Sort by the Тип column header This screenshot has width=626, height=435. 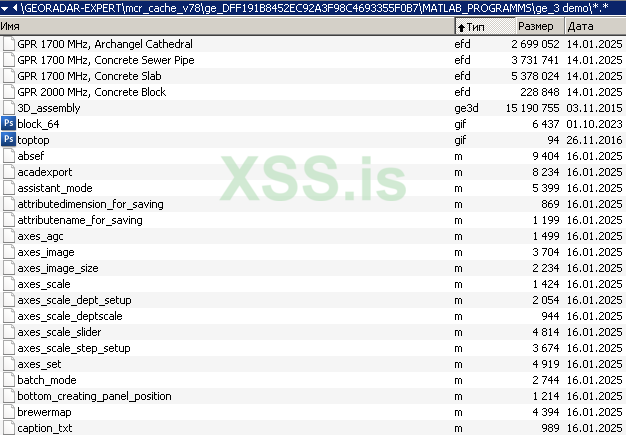coord(485,26)
